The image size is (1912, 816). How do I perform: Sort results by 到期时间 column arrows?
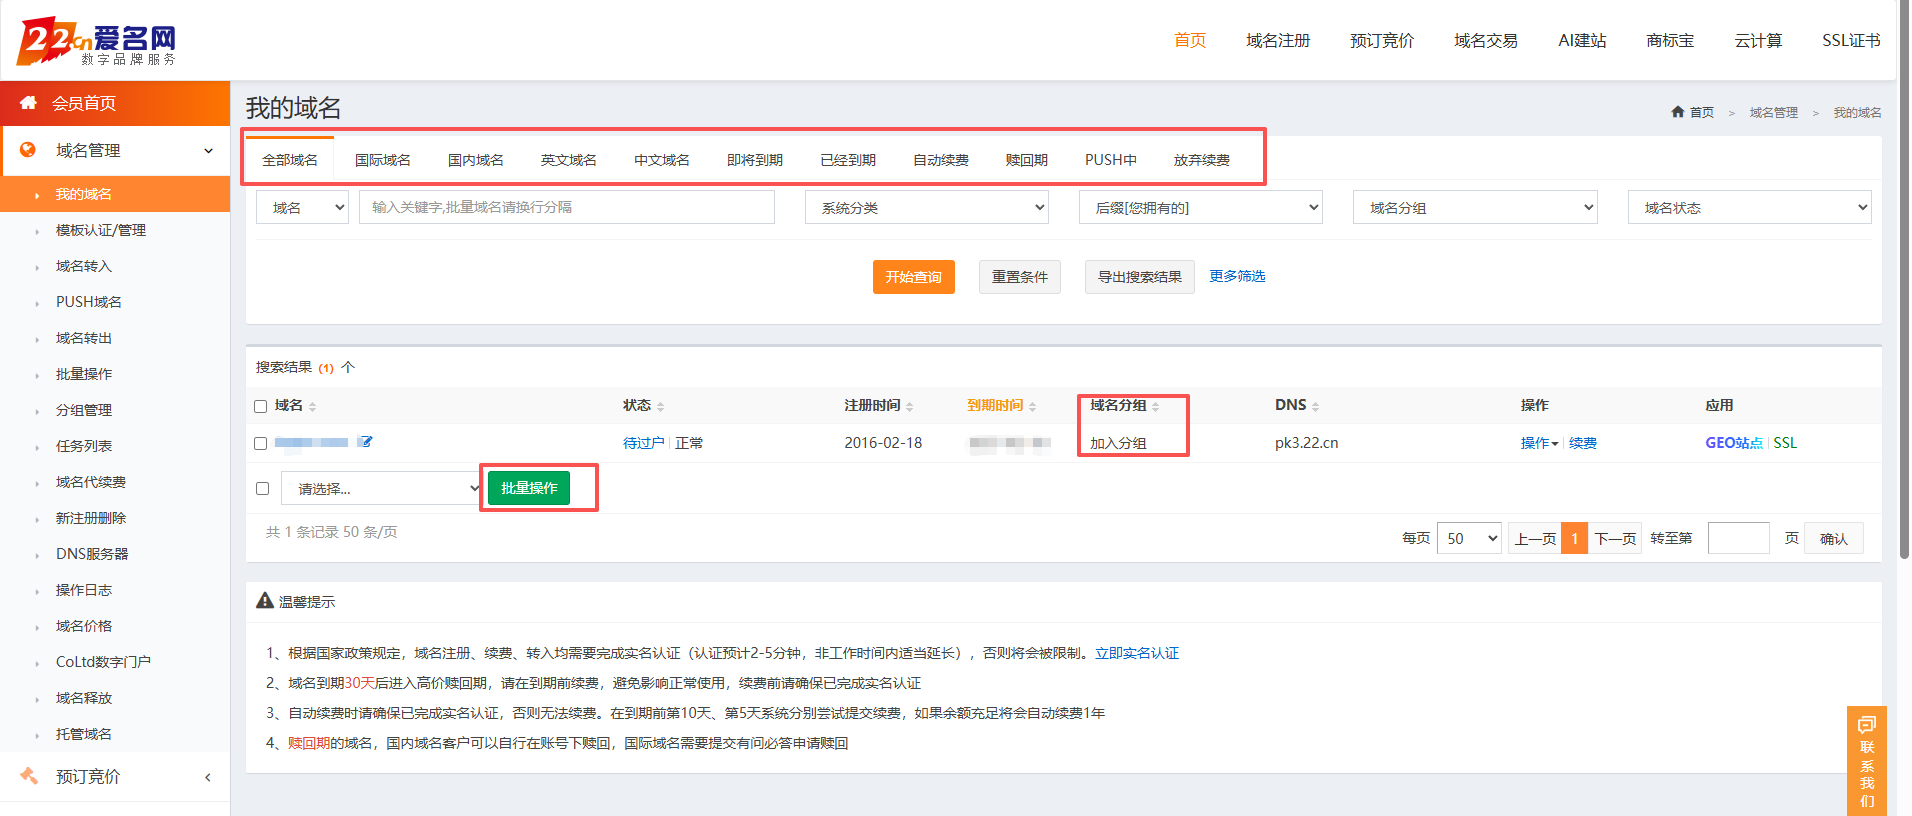pos(1032,406)
